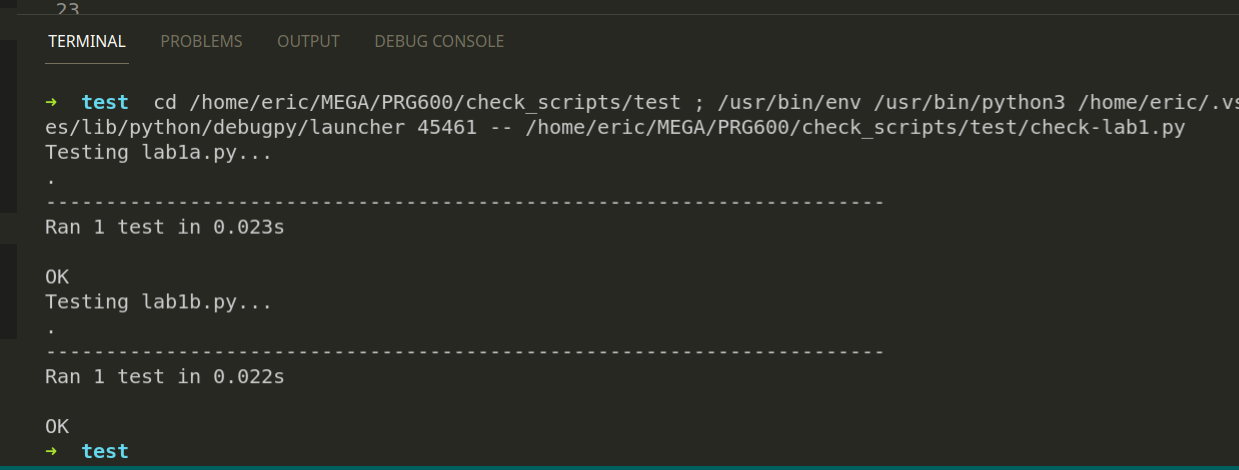The image size is (1239, 470).
Task: Click line number 23 in the editor gutter
Action: [68, 9]
